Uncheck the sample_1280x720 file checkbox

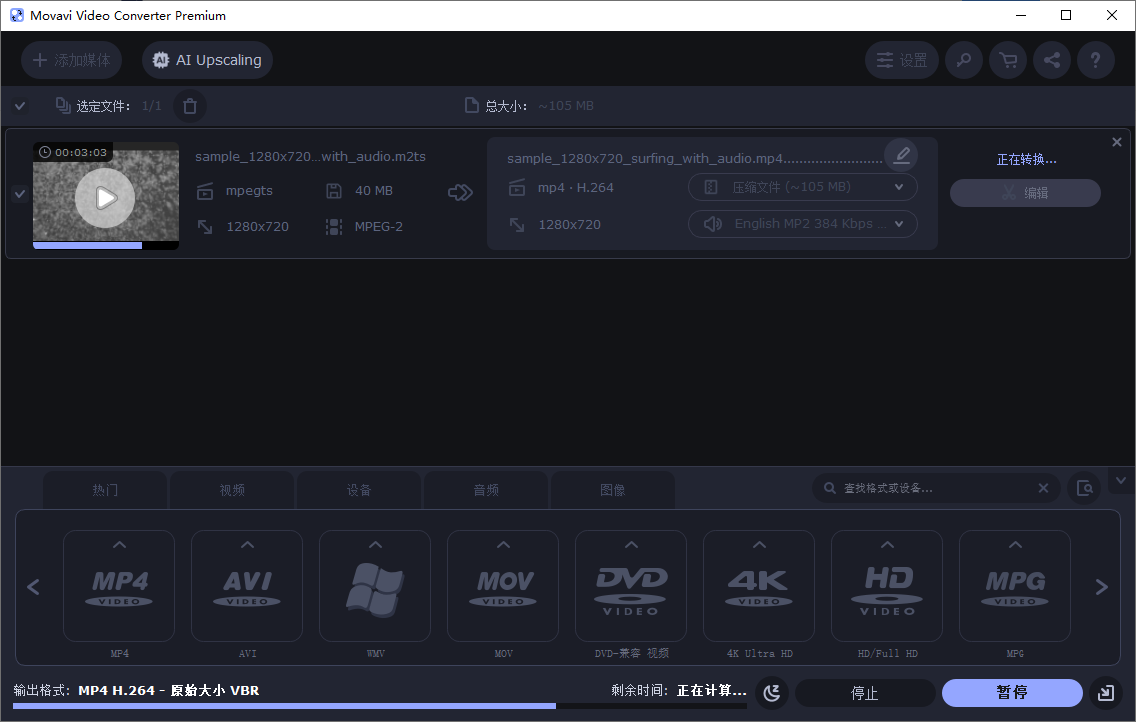(20, 194)
